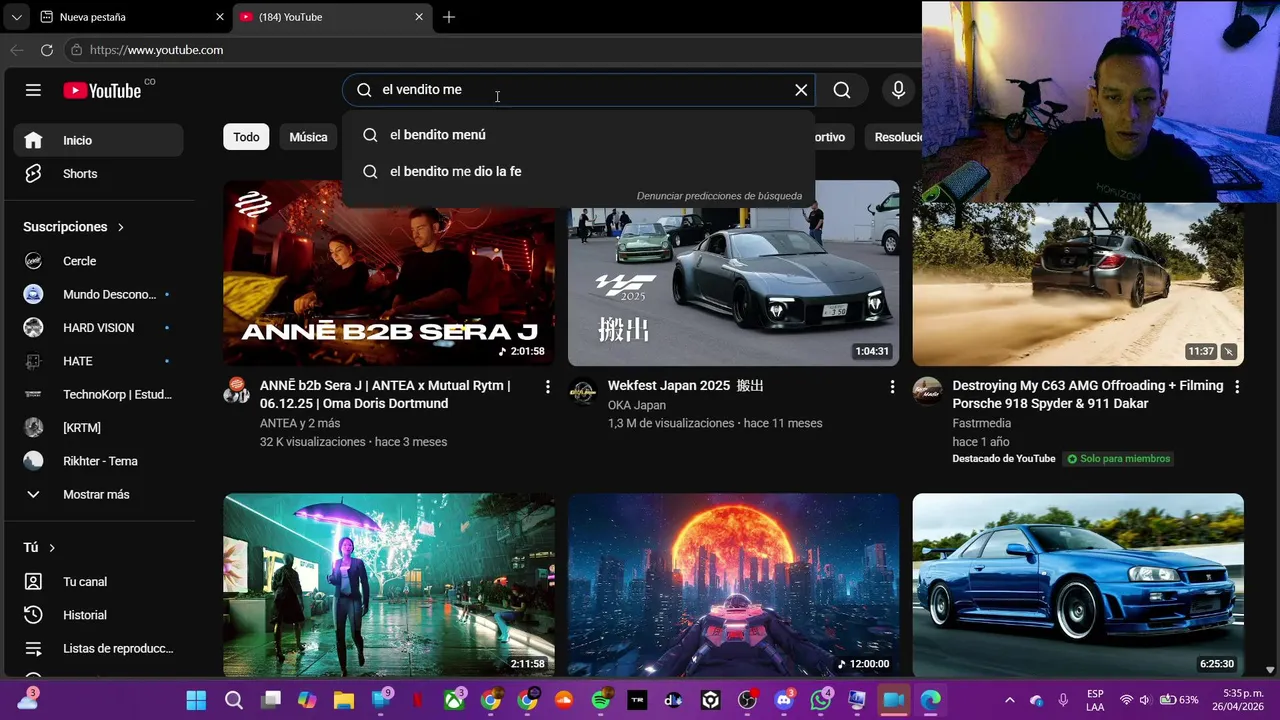Clear the search text with the X
The image size is (1280, 720).
coord(801,90)
